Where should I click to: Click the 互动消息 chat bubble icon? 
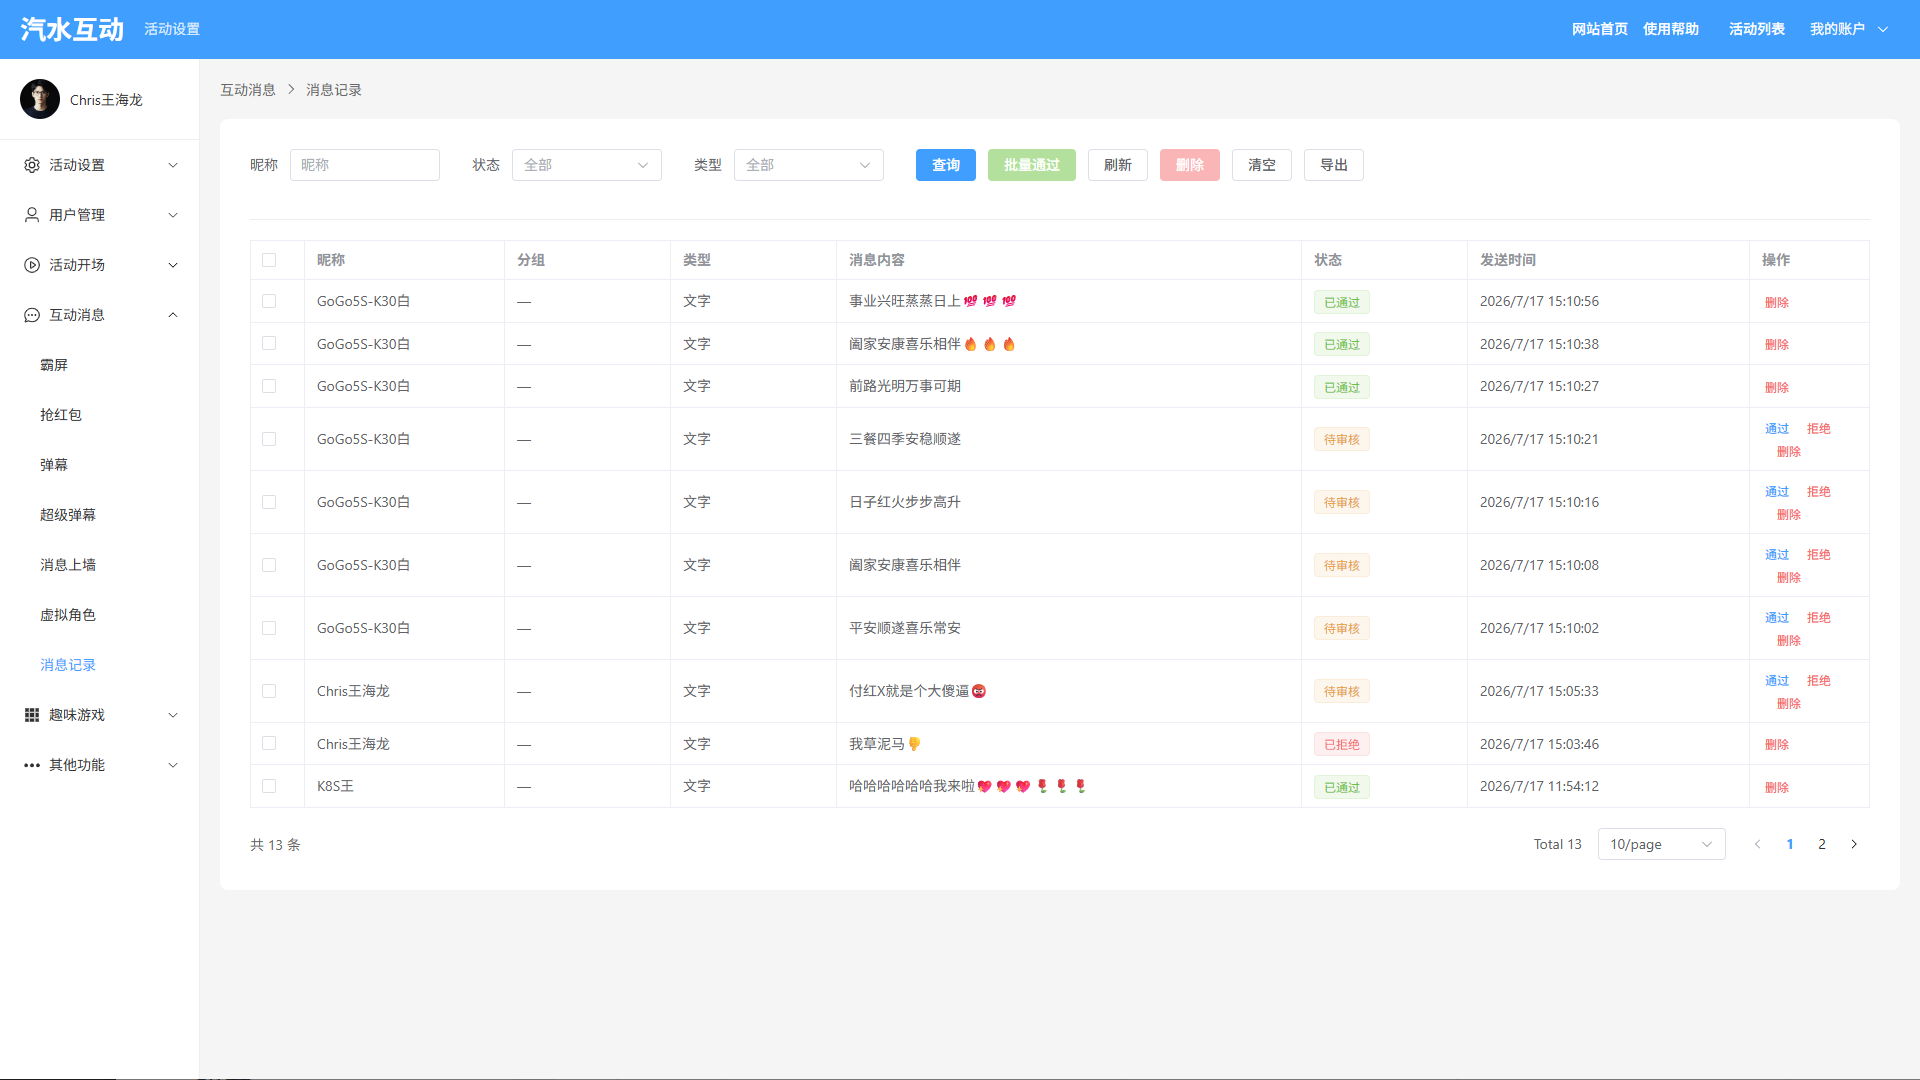click(x=32, y=315)
